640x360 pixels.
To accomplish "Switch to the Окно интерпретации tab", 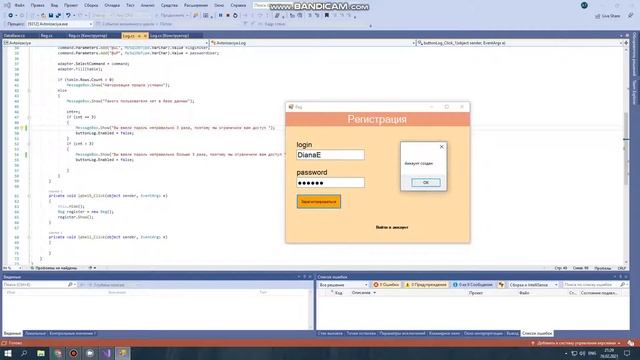I will [483, 333].
